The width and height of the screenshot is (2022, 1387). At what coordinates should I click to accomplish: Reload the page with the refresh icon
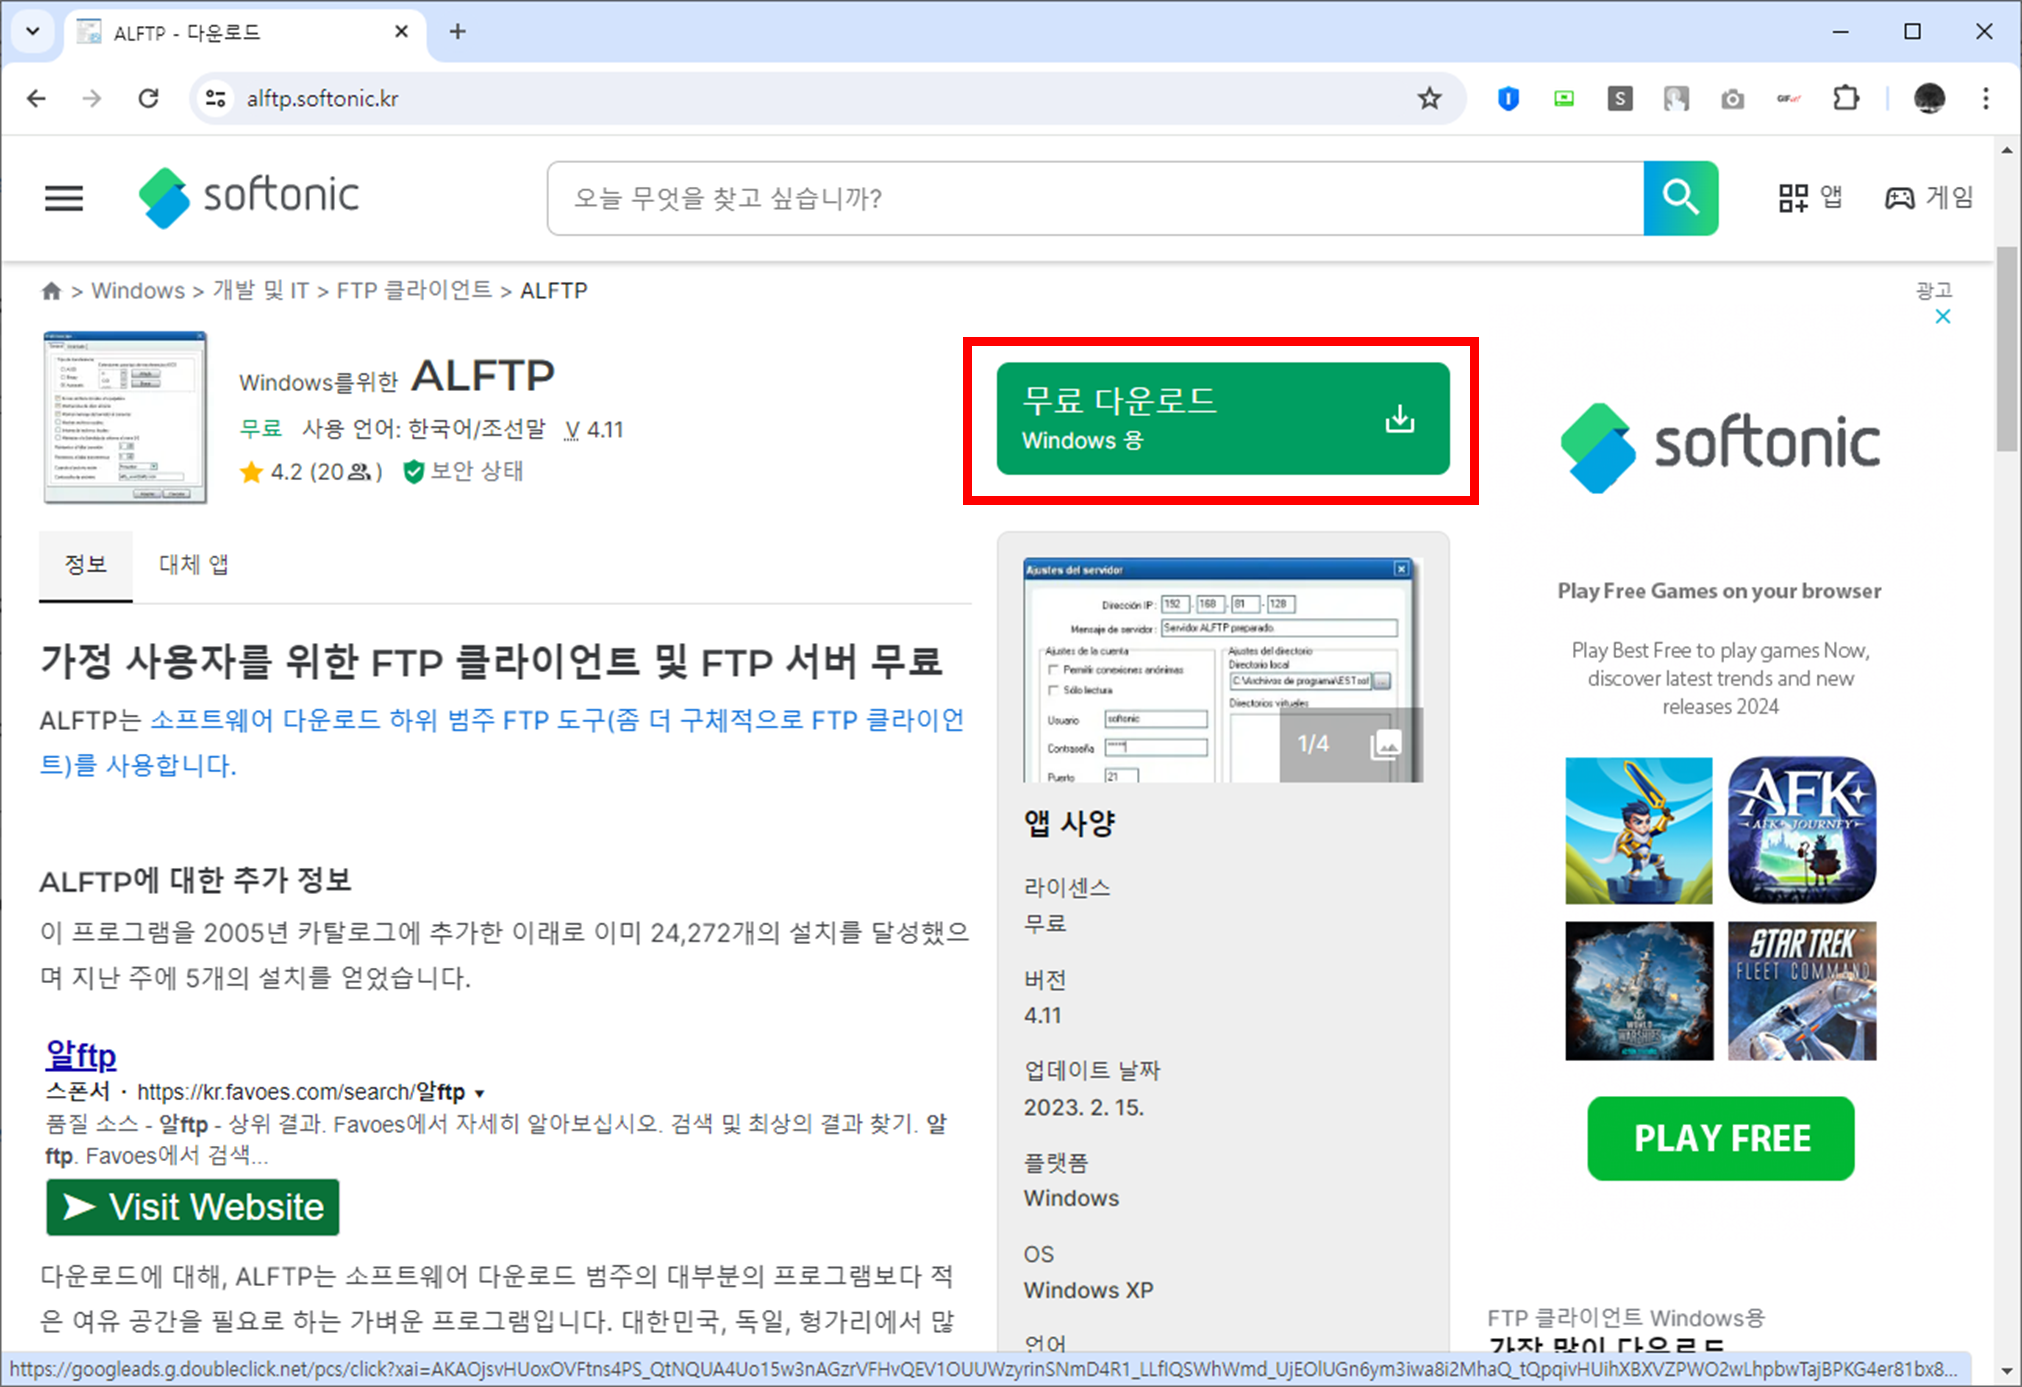tap(149, 98)
